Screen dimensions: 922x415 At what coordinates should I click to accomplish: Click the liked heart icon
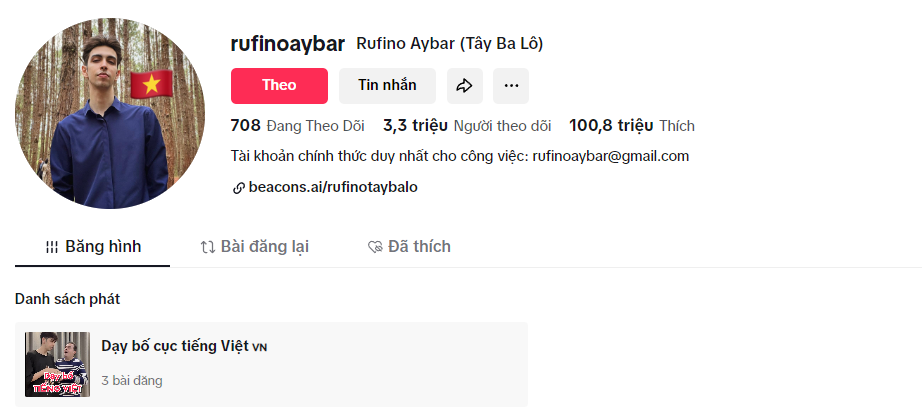(x=375, y=247)
